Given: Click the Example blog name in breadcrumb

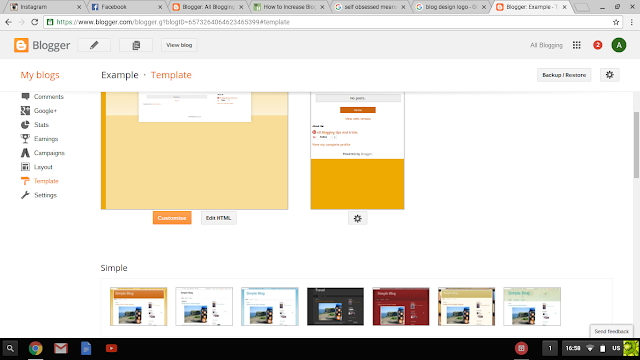Looking at the screenshot, I should (x=120, y=75).
